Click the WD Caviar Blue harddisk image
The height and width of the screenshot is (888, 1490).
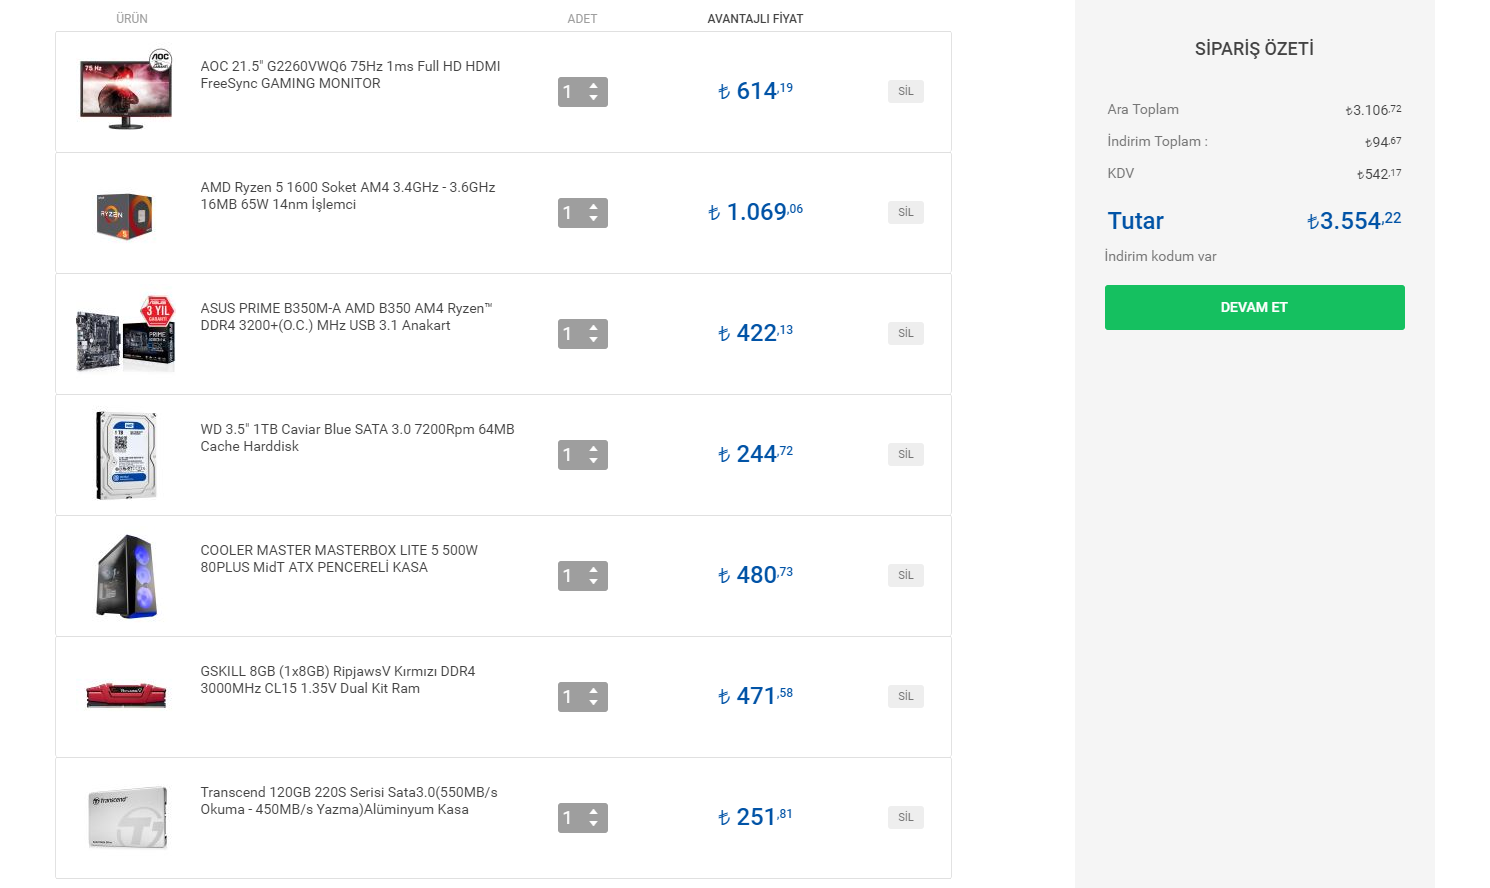pos(126,455)
